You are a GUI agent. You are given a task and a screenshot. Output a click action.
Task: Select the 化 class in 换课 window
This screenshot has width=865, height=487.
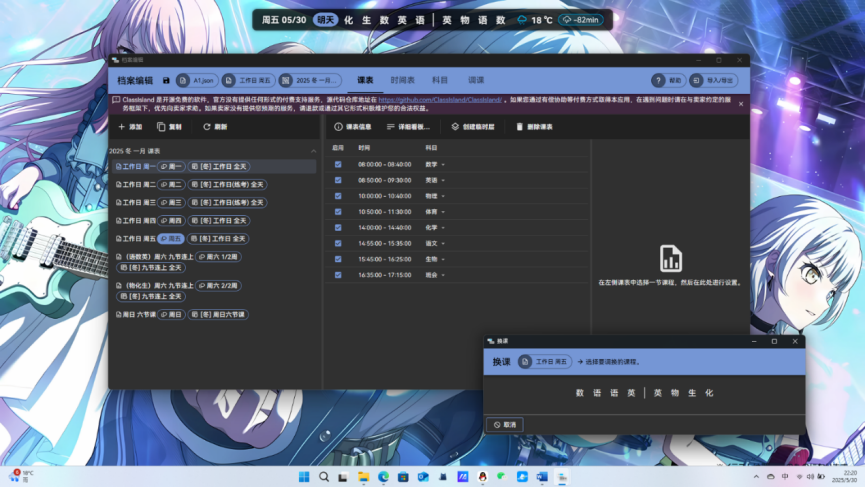(709, 393)
